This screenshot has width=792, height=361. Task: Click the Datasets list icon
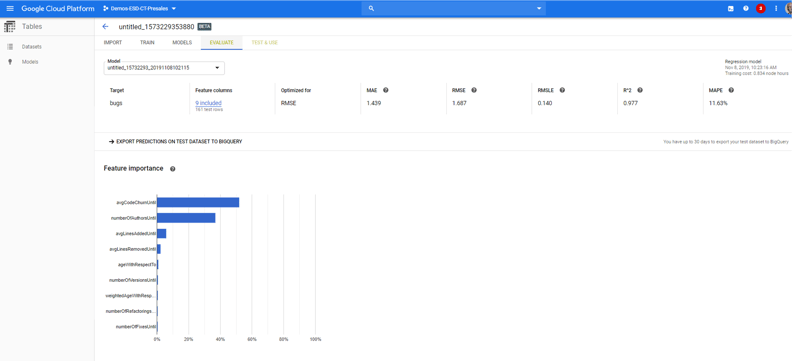click(10, 46)
